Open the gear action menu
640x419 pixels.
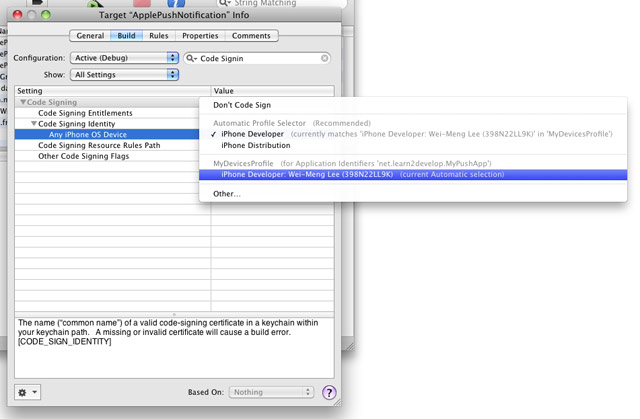pos(28,392)
